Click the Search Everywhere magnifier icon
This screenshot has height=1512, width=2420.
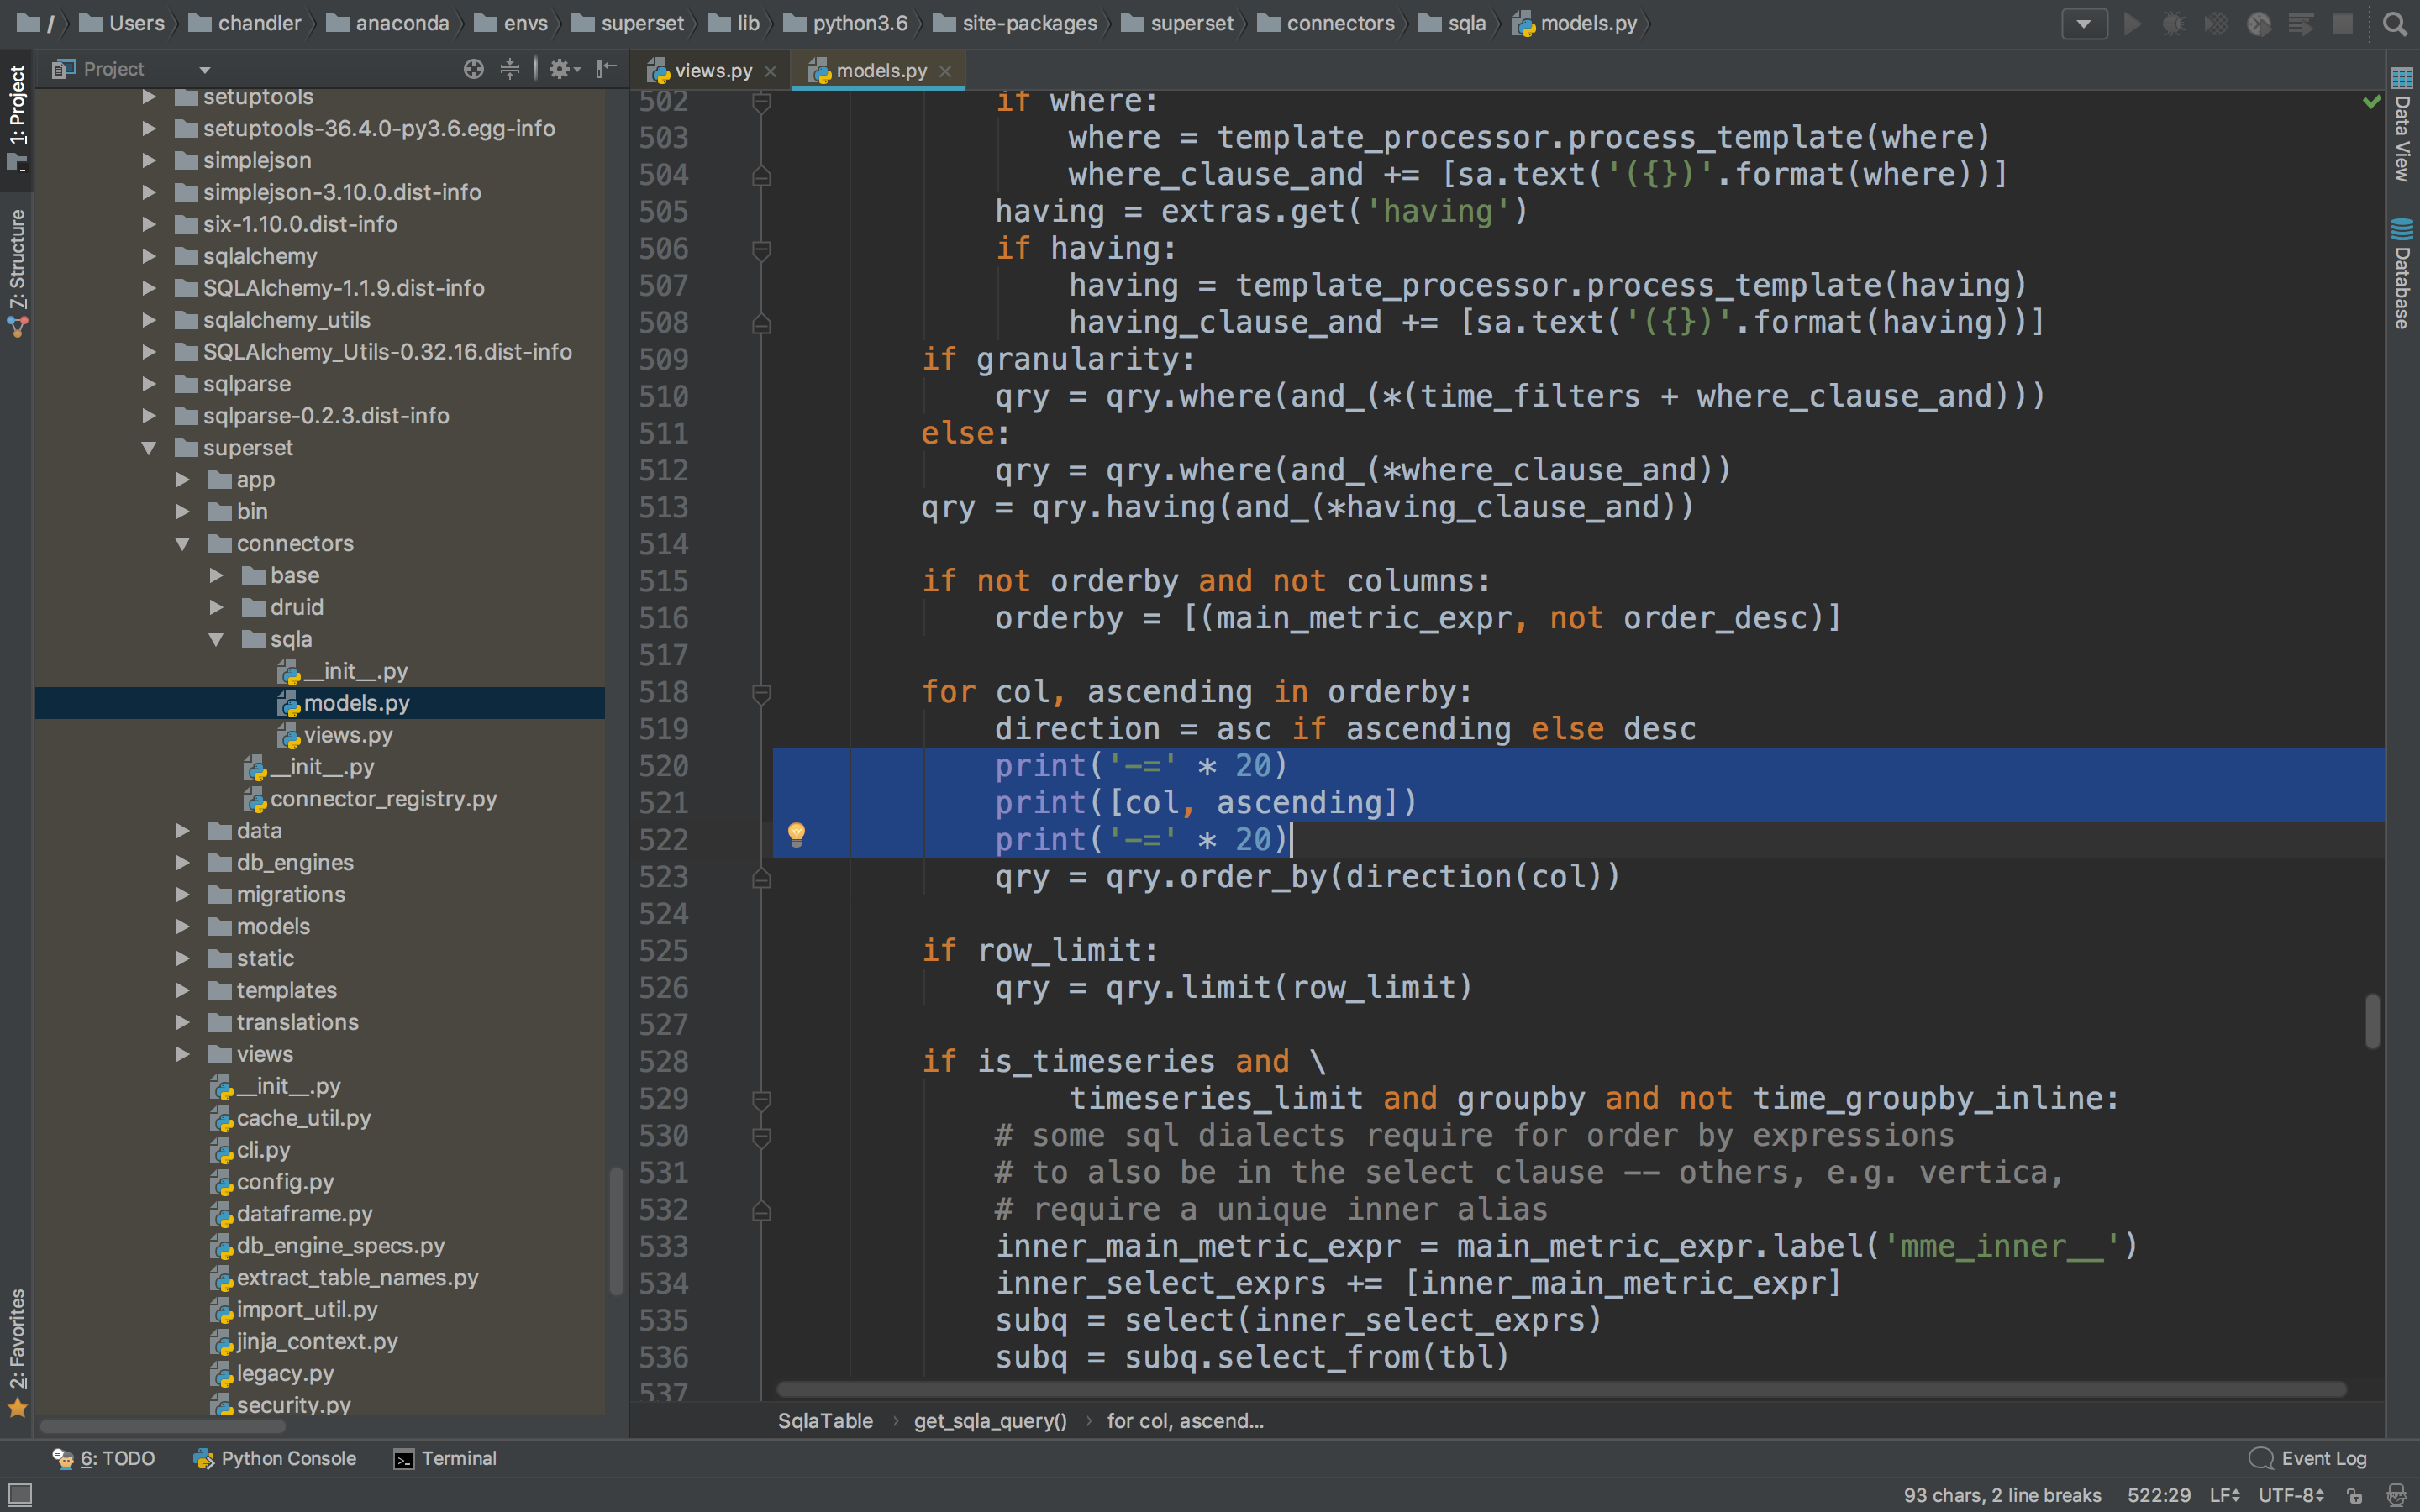2394,24
